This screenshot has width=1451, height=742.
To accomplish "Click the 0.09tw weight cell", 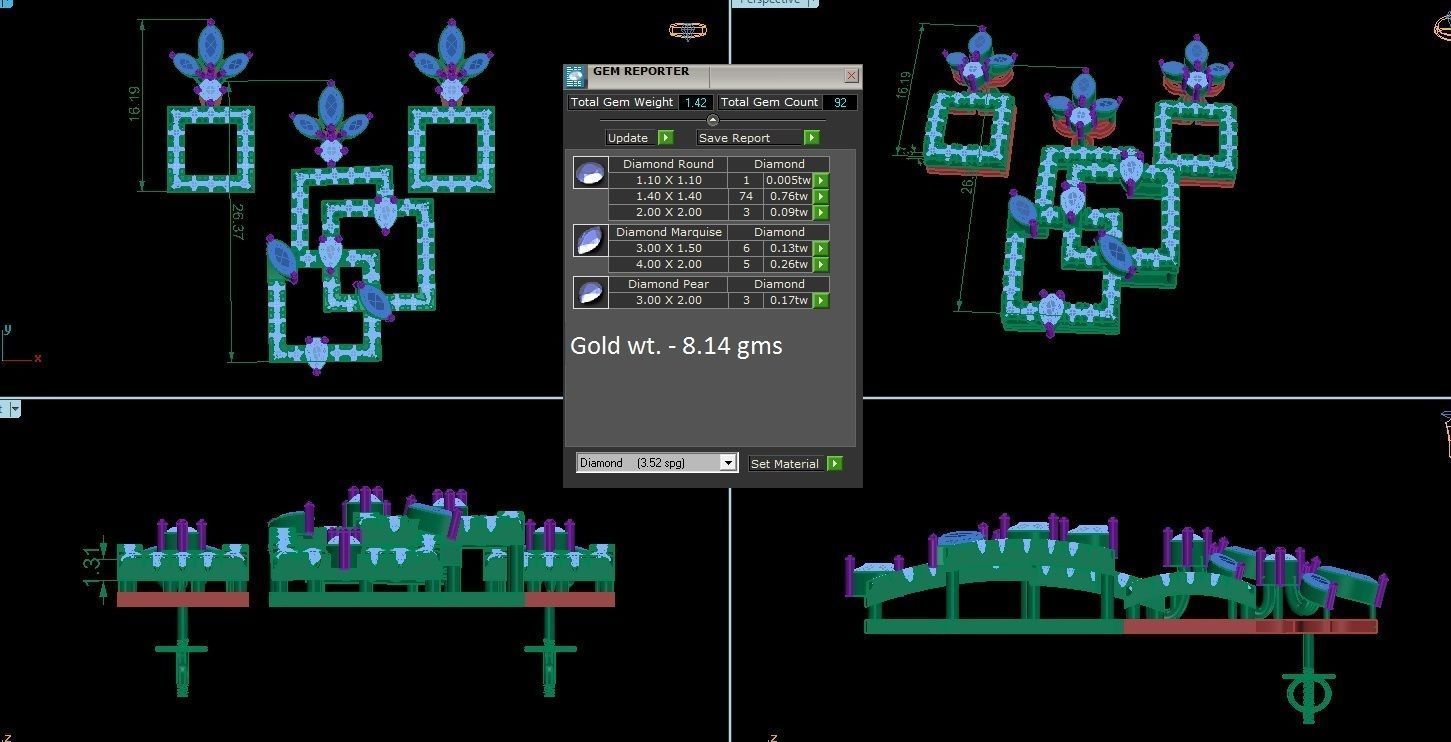I will [789, 212].
